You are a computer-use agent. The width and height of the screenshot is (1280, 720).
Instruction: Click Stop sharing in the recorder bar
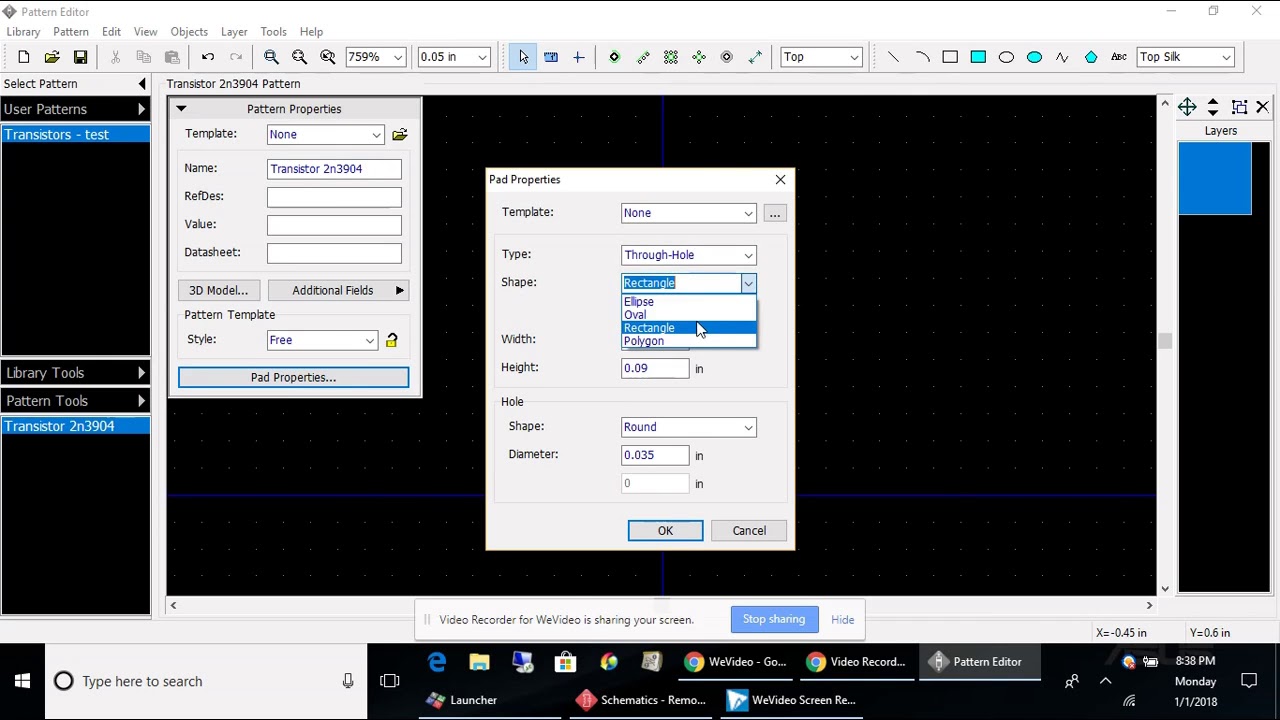[x=774, y=619]
